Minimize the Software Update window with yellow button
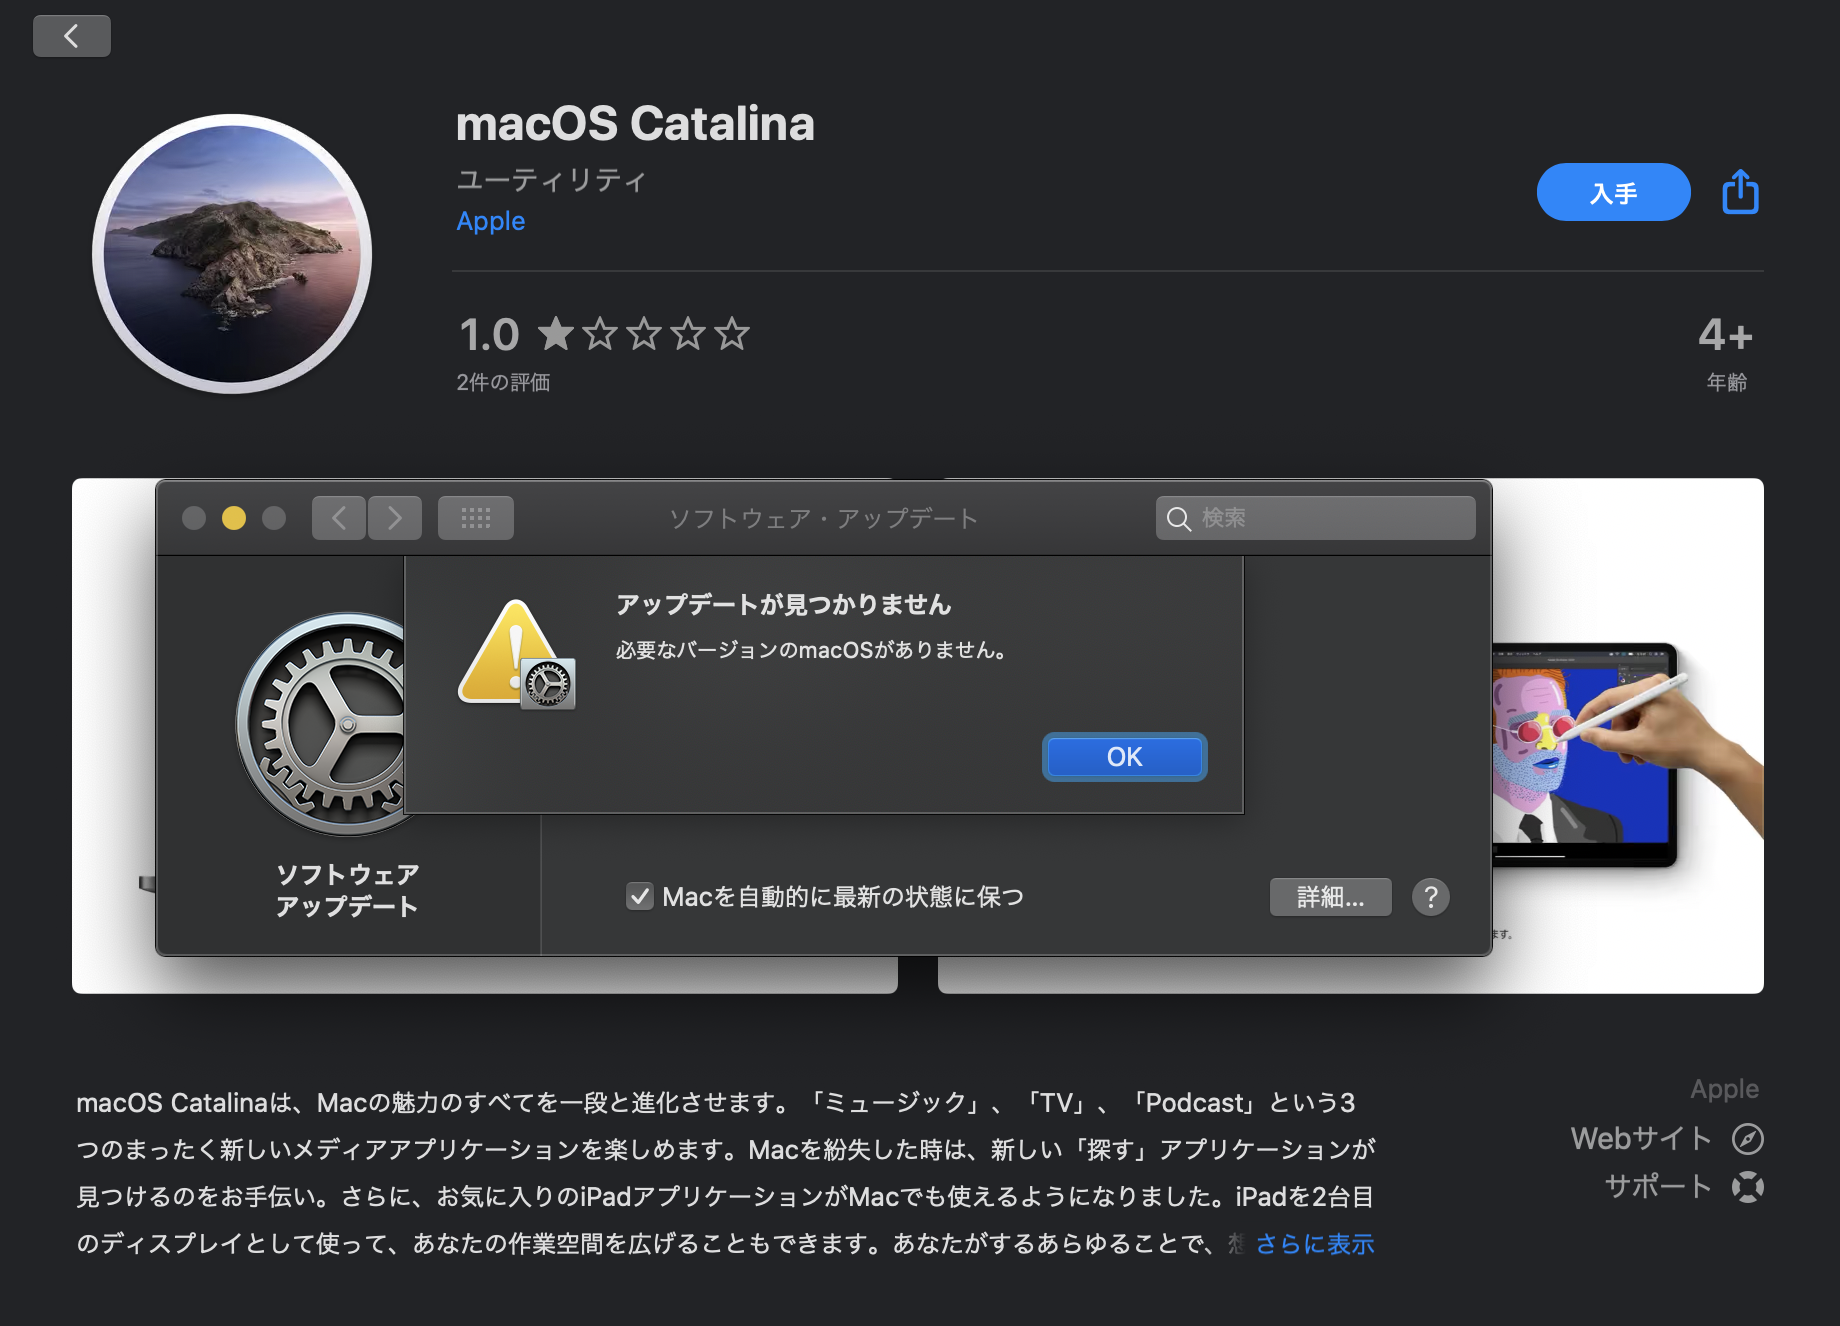Screen dimensions: 1840x1326 tap(234, 518)
